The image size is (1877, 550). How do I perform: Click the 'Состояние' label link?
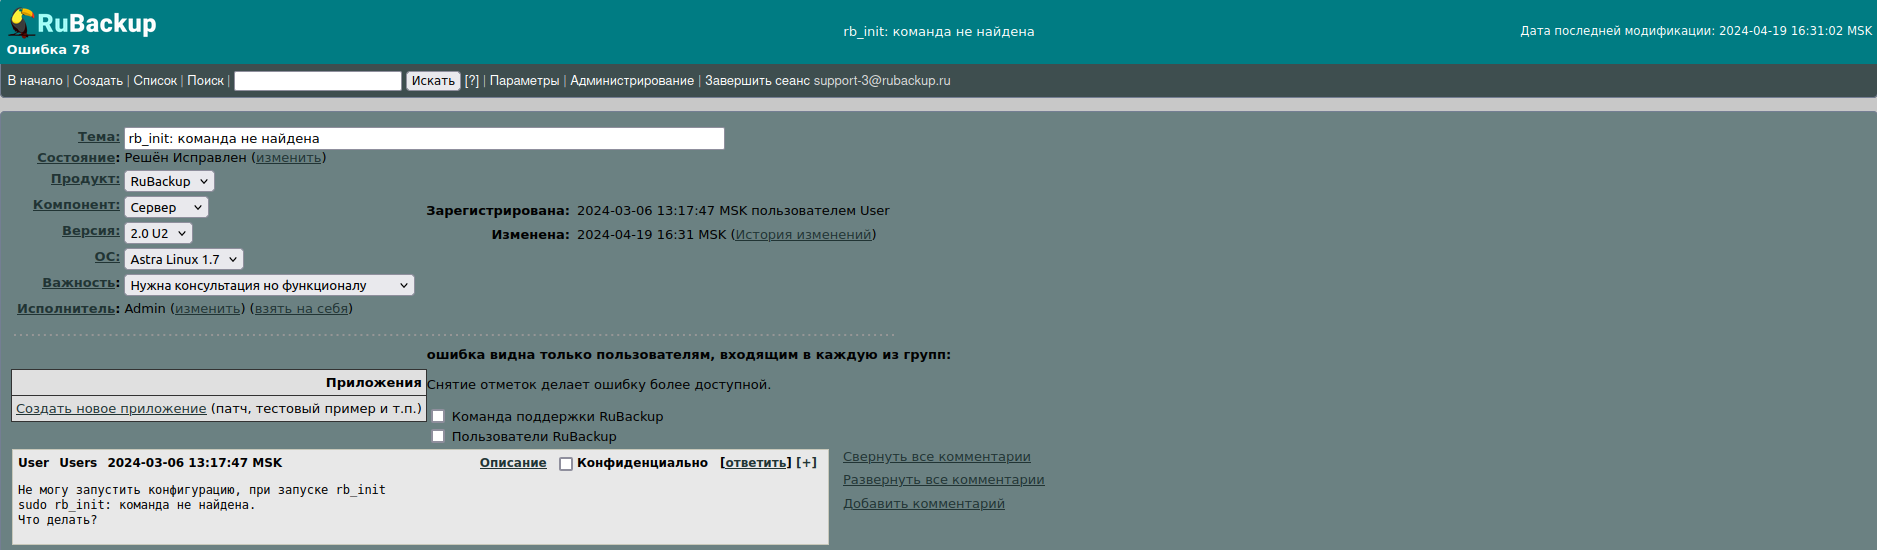(77, 158)
